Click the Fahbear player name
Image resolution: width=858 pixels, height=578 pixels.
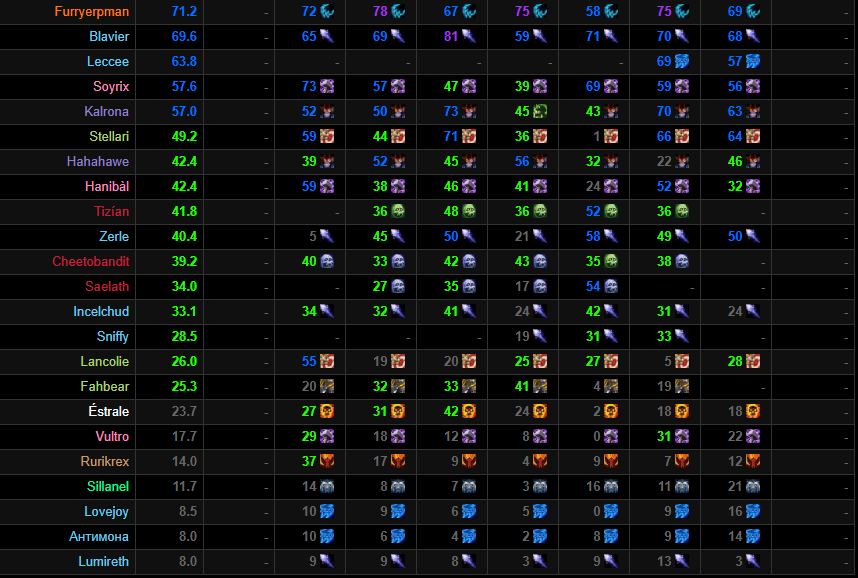[x=105, y=386]
